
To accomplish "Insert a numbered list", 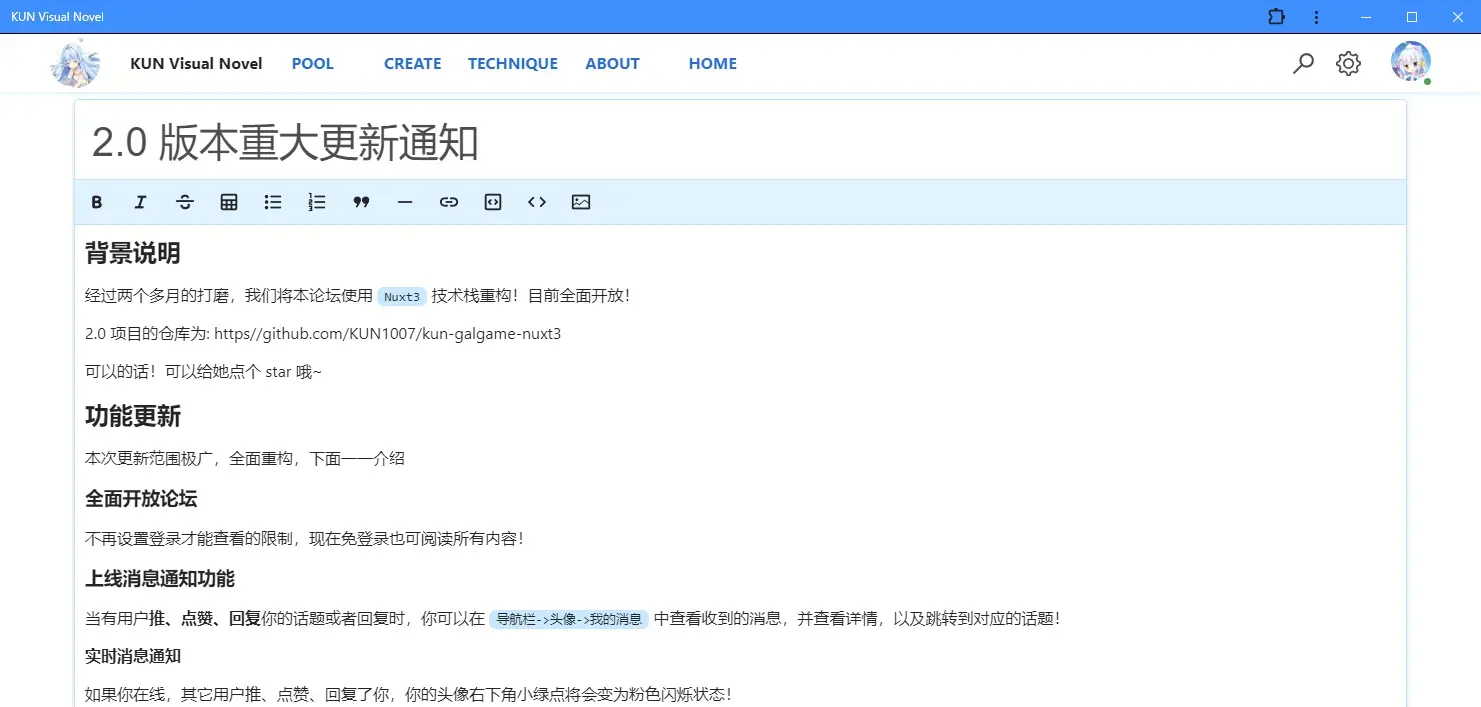I will pos(317,202).
